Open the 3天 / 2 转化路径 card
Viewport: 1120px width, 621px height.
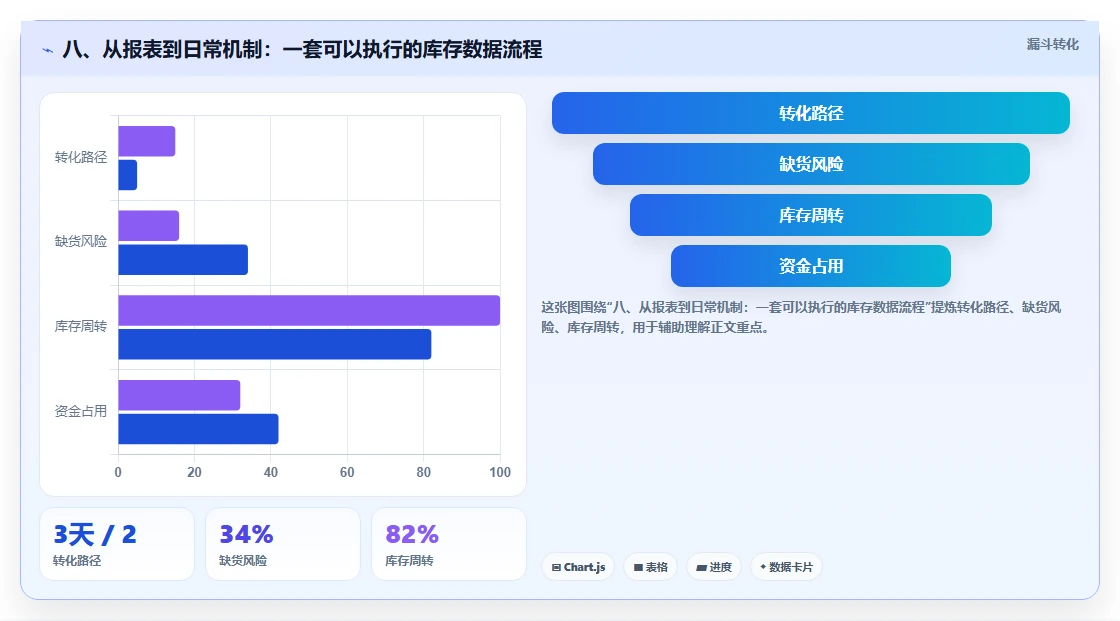[x=117, y=544]
